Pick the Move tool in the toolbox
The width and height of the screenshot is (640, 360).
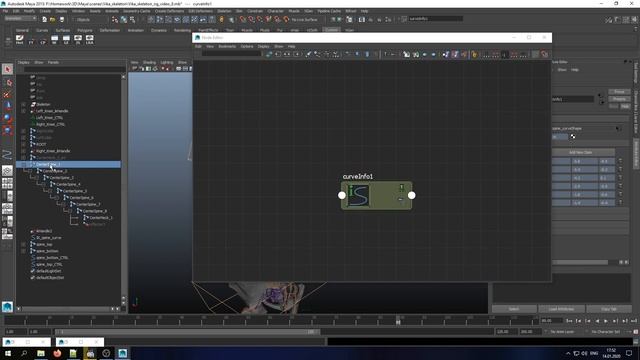coord(7,106)
